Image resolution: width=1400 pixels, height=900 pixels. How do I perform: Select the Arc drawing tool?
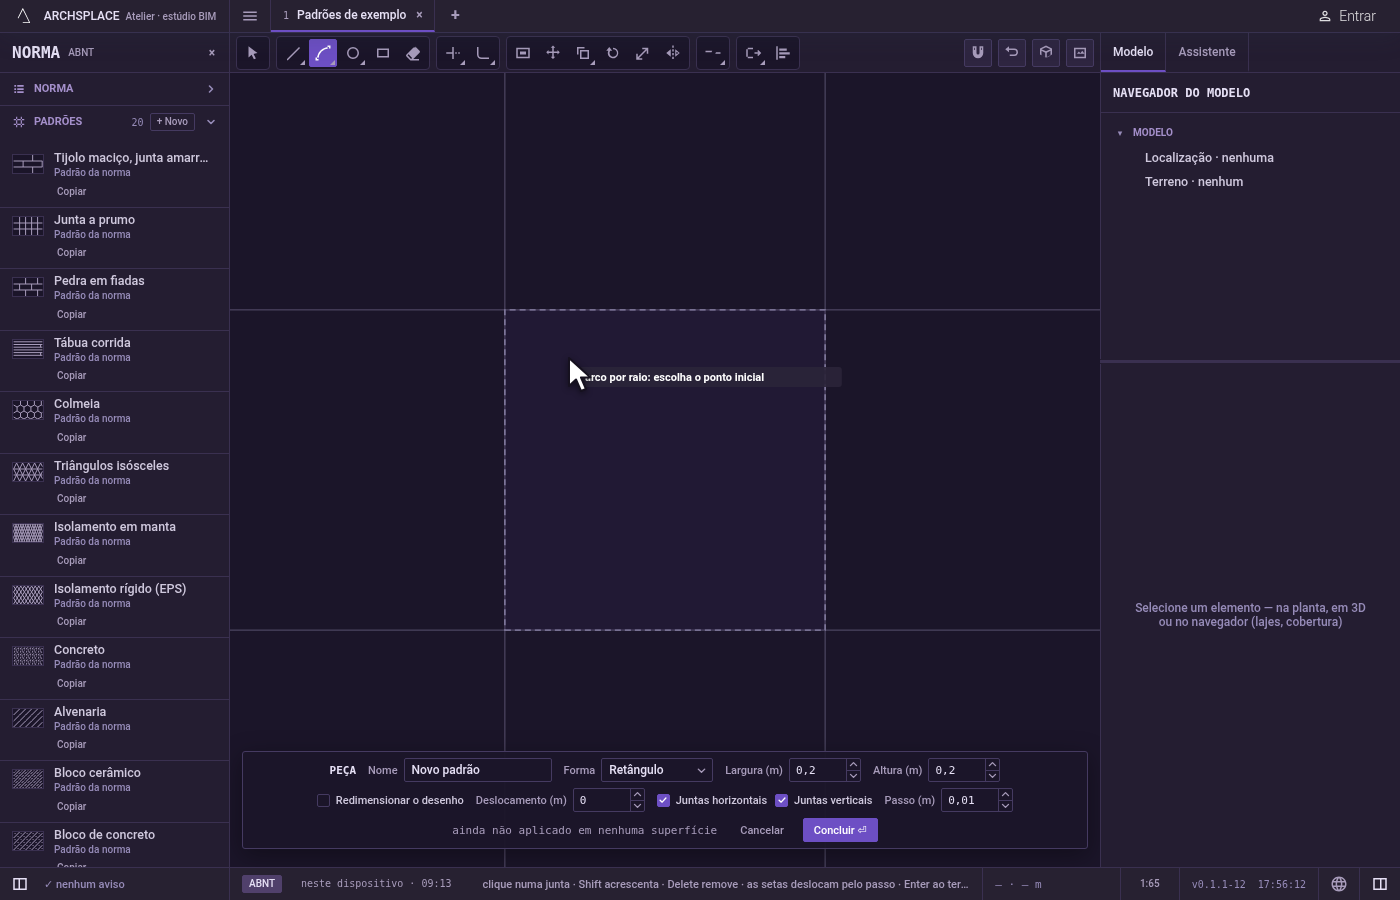click(x=323, y=53)
